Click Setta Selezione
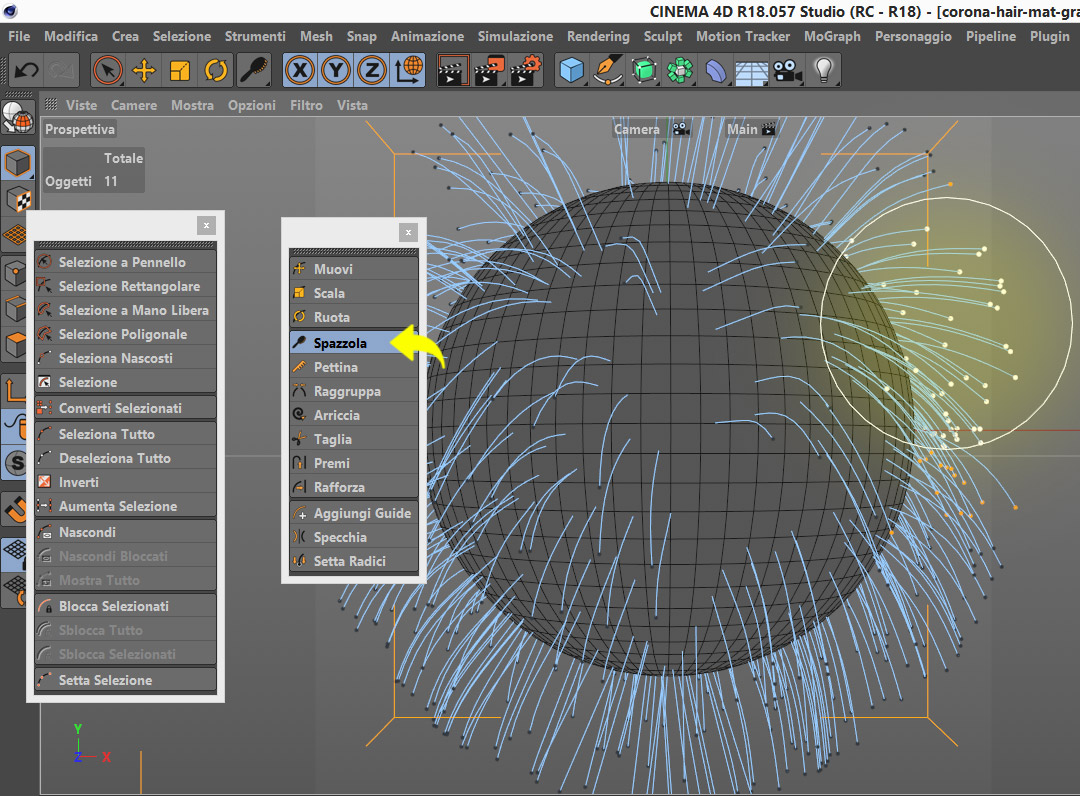 (125, 680)
